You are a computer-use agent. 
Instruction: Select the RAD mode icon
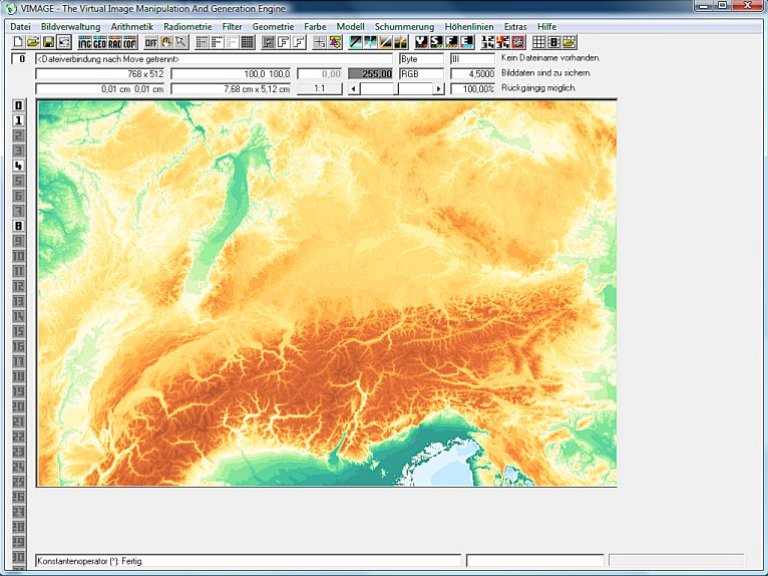point(115,42)
